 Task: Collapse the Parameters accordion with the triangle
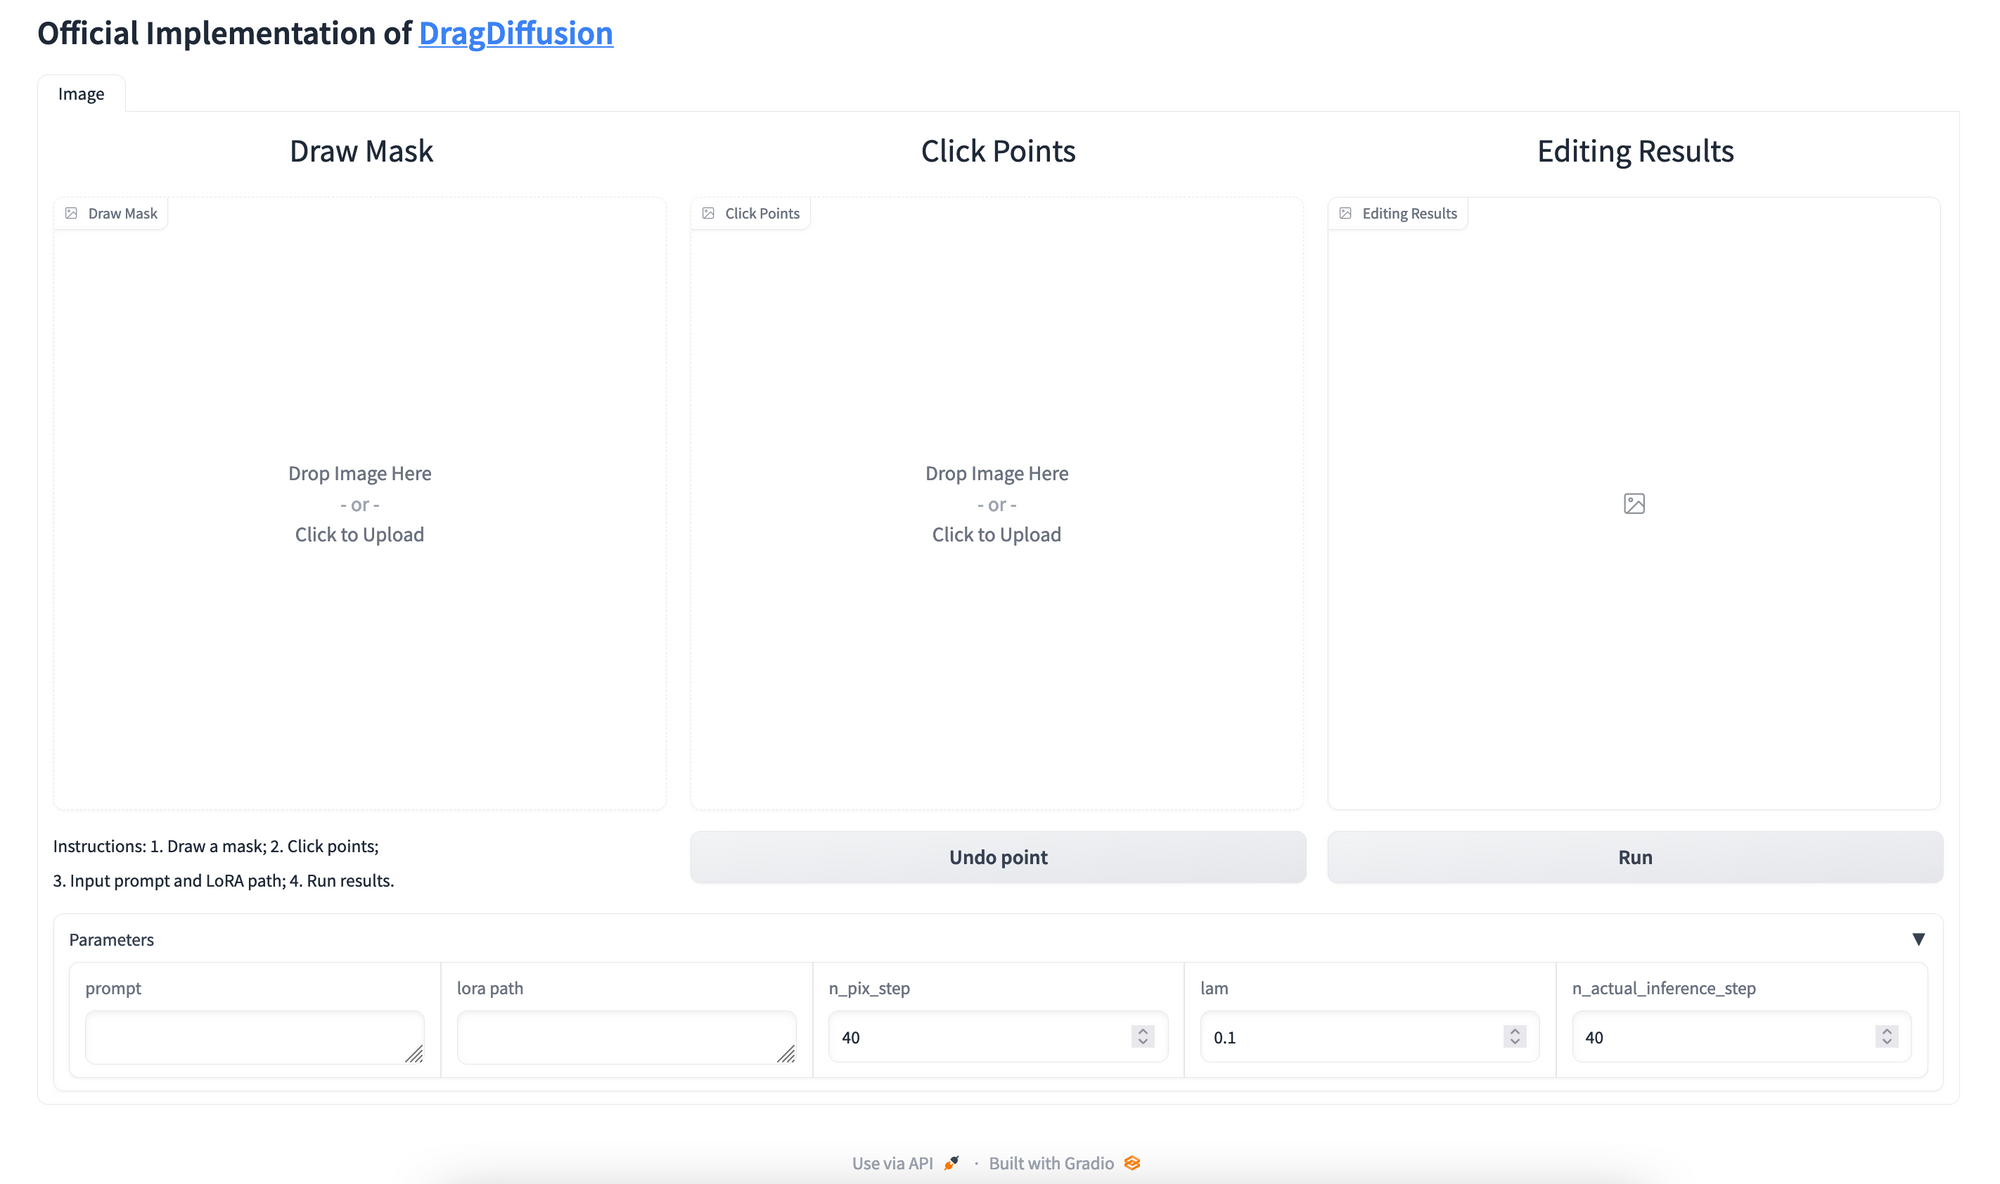[x=1918, y=939]
